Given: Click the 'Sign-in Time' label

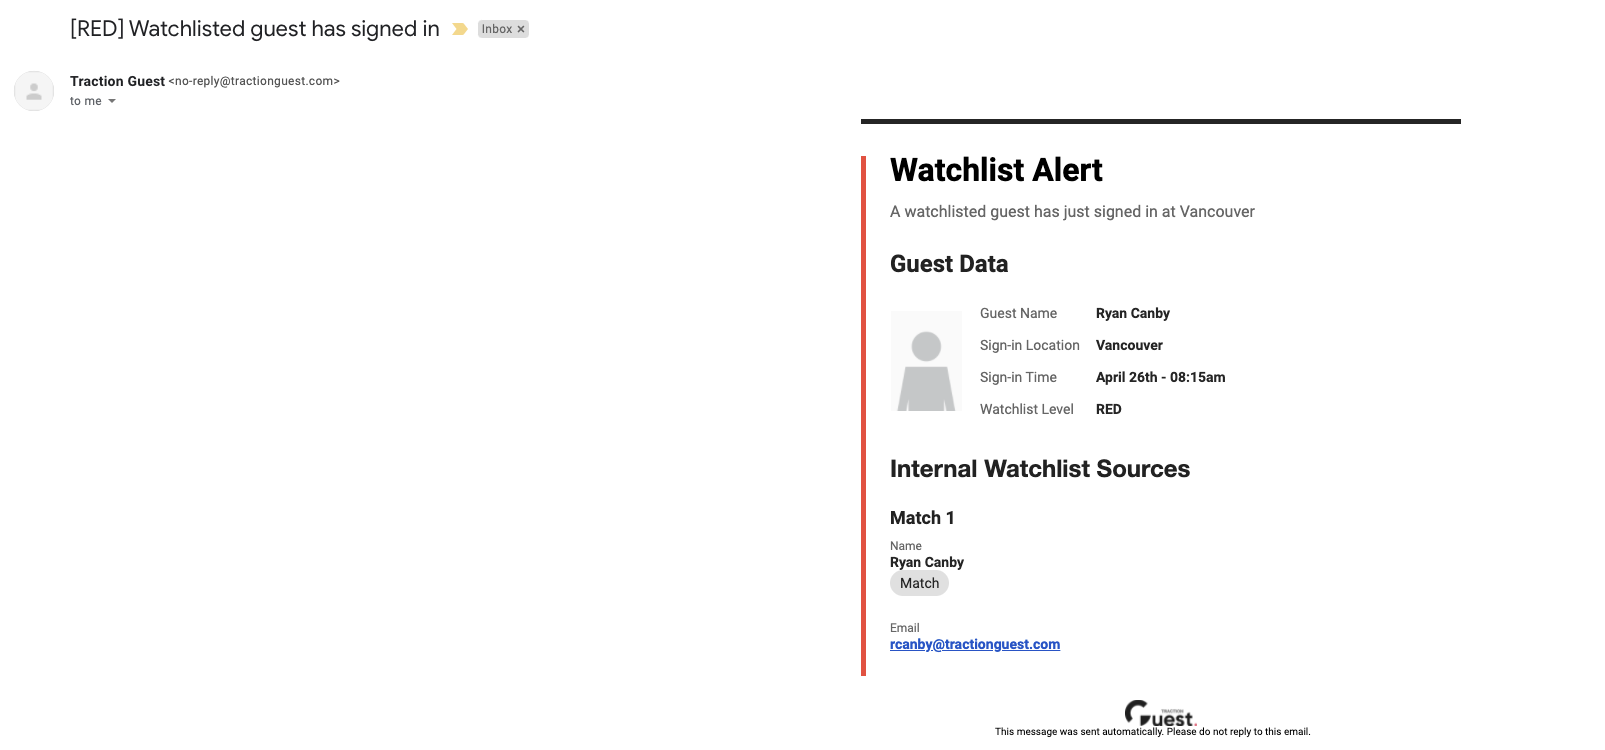Looking at the screenshot, I should tap(1018, 377).
